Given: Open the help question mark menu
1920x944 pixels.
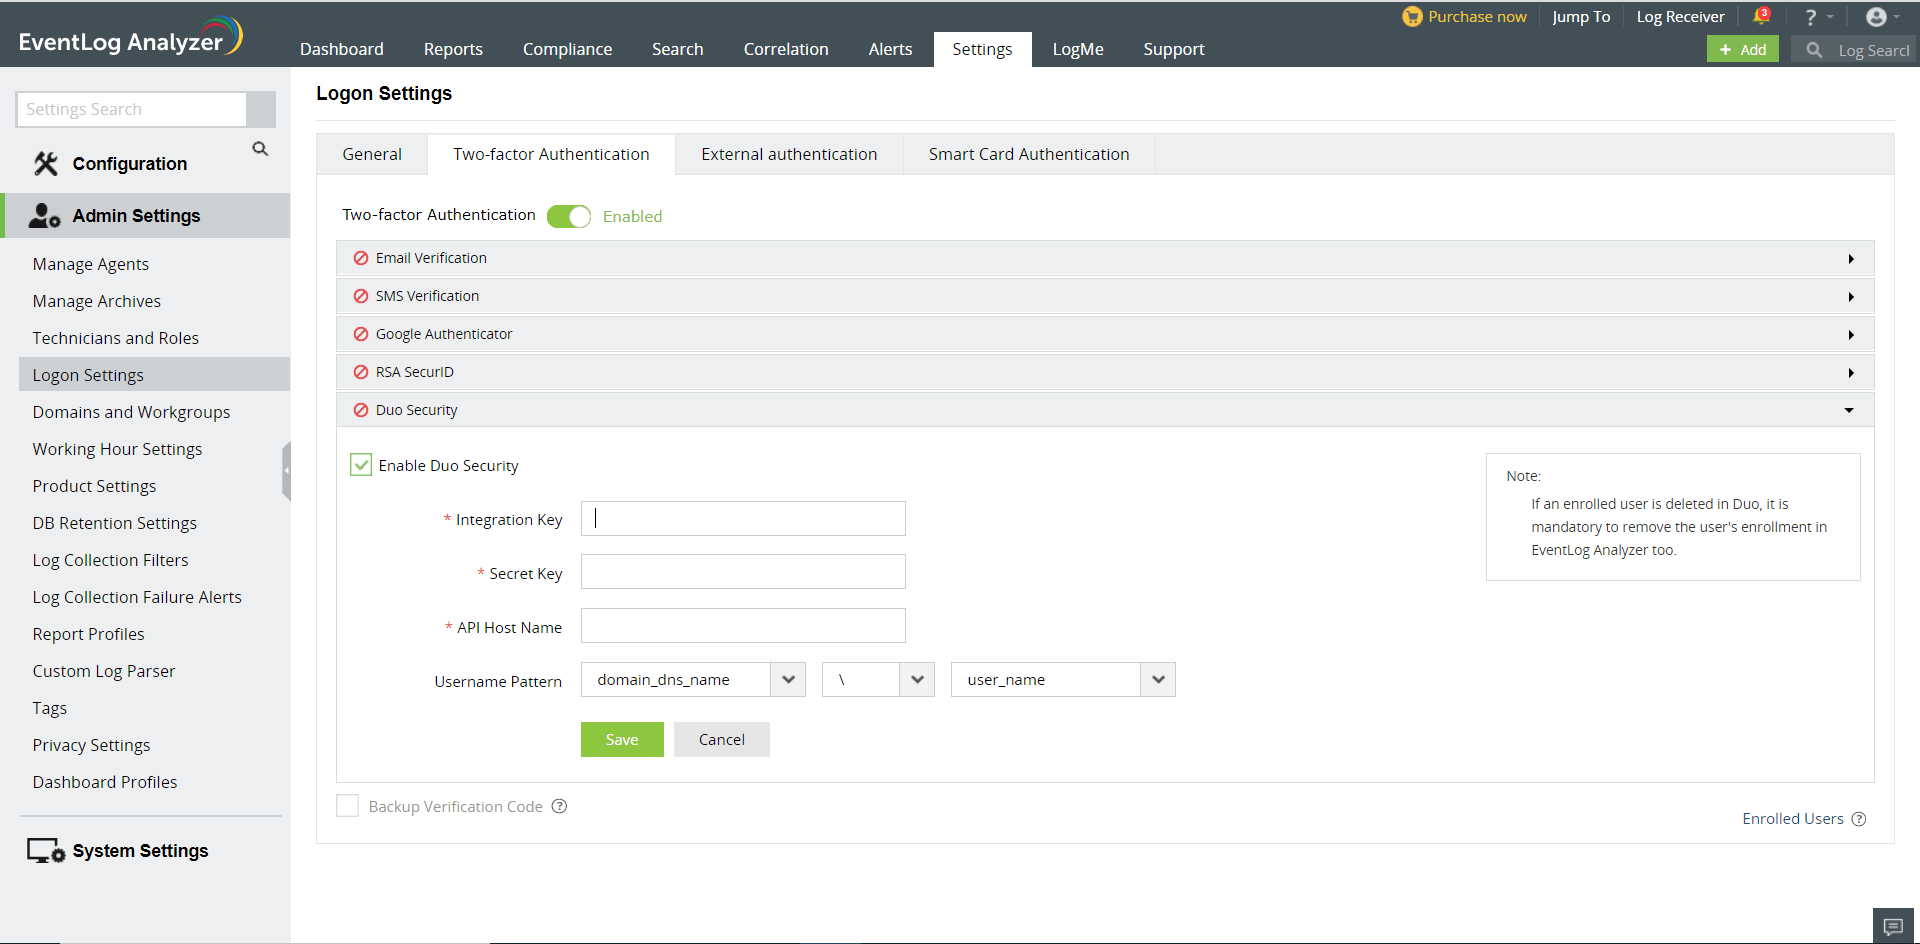Looking at the screenshot, I should pos(1810,17).
